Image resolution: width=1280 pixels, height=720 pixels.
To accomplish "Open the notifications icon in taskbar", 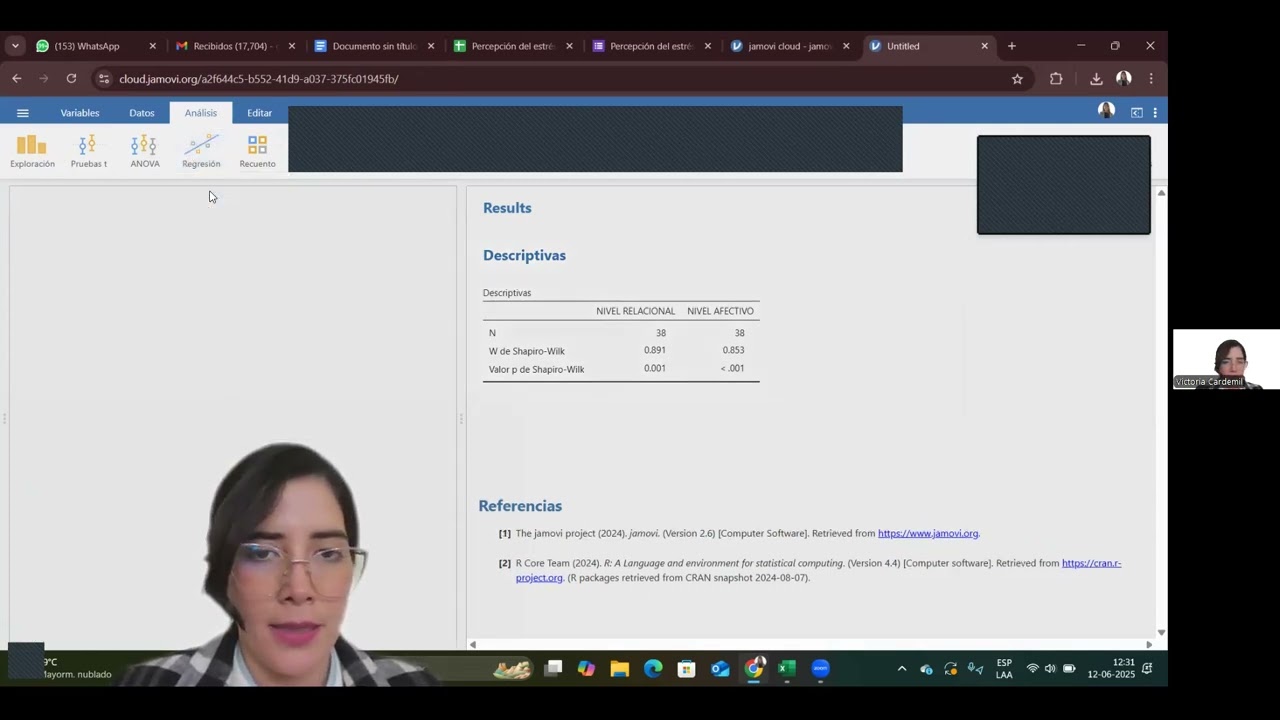I will [x=1148, y=668].
